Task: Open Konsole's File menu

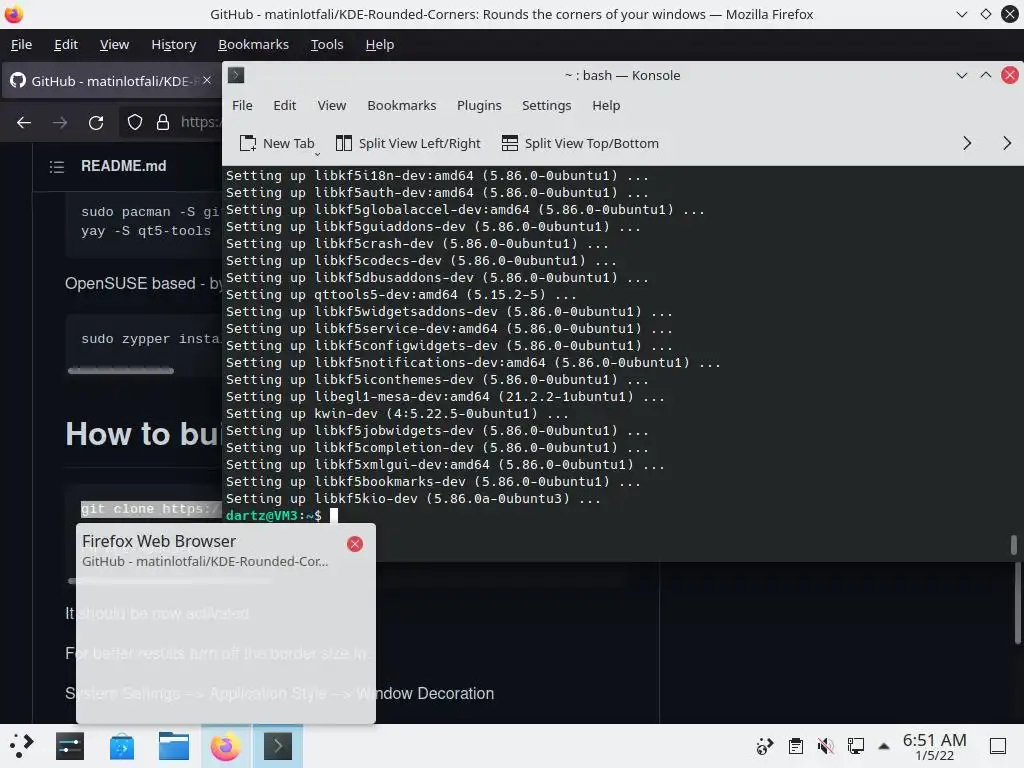Action: [x=242, y=105]
